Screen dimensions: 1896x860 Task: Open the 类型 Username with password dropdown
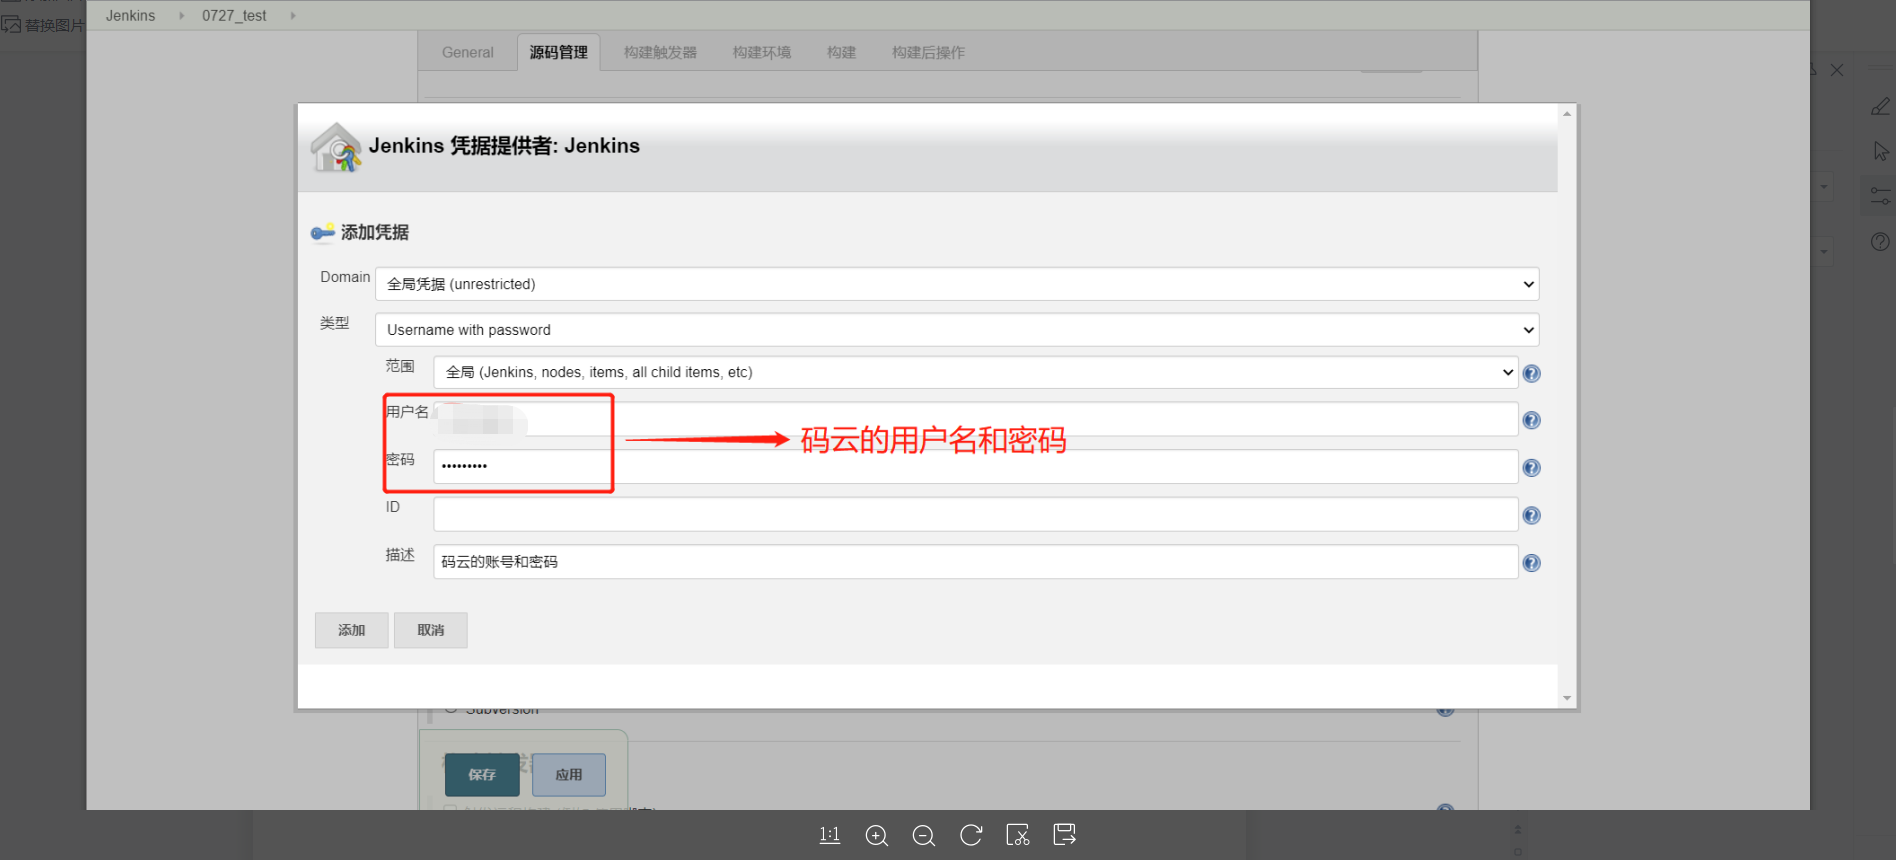957,330
